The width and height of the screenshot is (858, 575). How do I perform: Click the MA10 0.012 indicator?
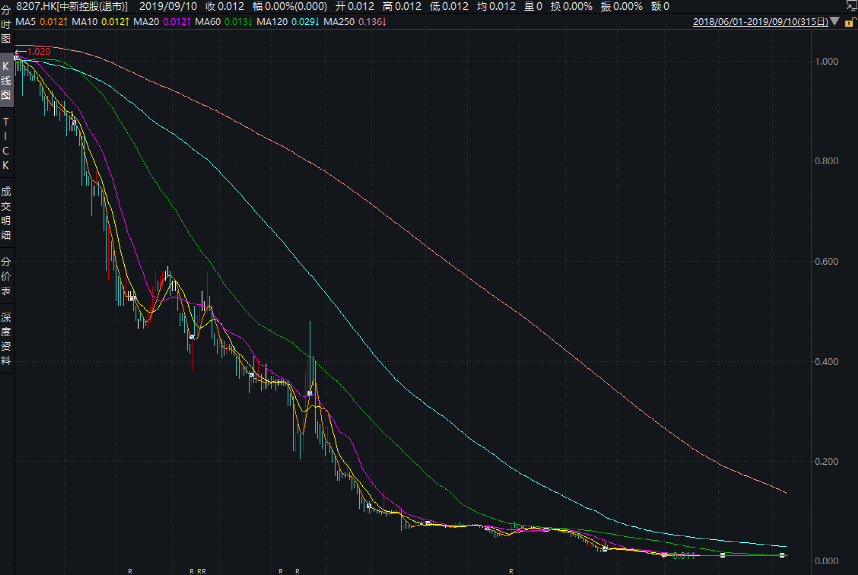click(100, 22)
